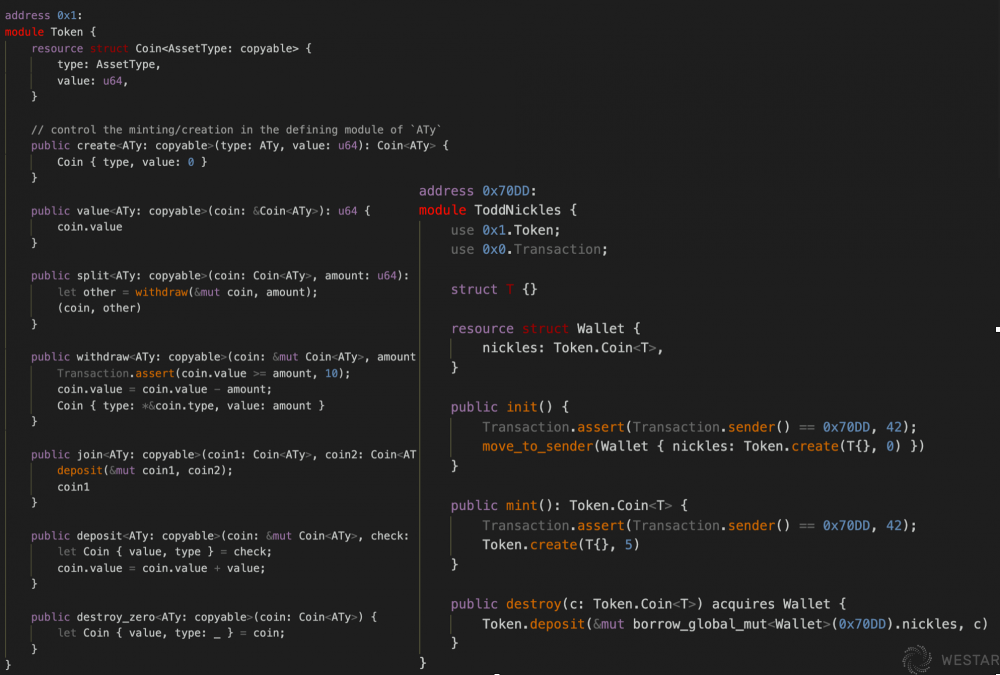Viewport: 1000px width, 675px height.
Task: Click "Coin { type: *&coin.type, value: amount }"
Action: coord(191,406)
